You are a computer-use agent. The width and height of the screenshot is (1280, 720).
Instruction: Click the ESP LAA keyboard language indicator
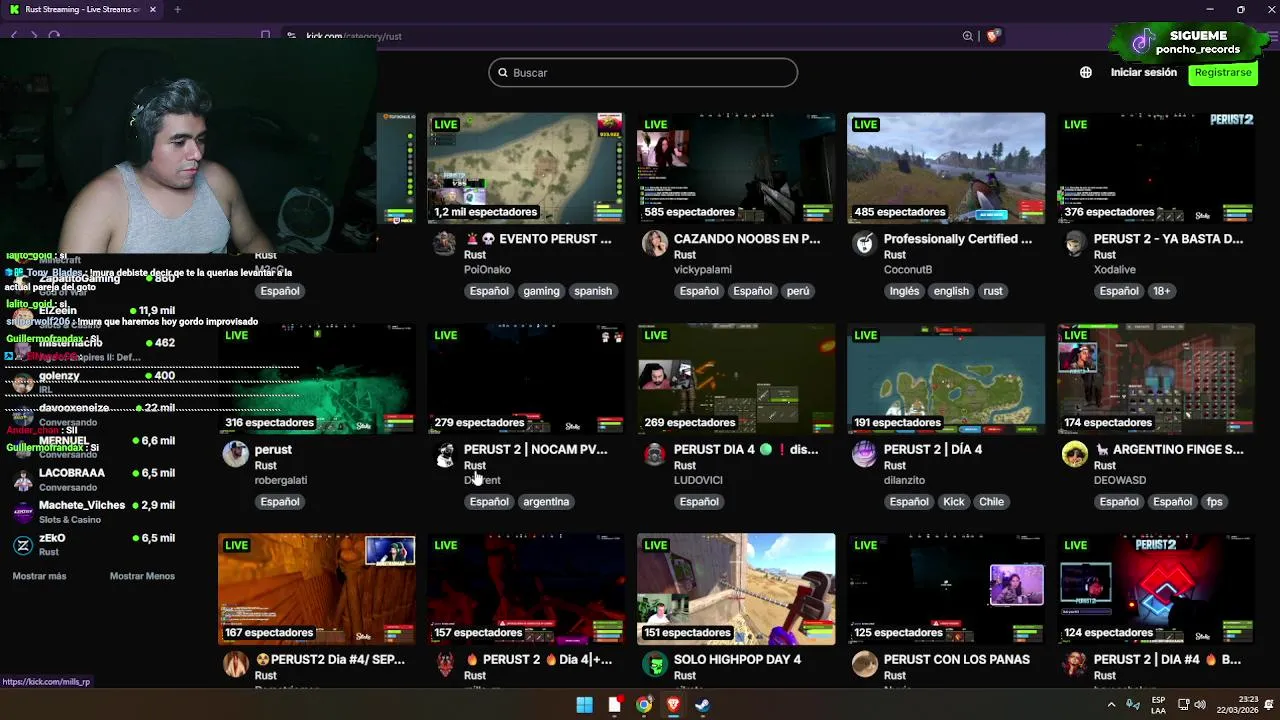[x=1159, y=705]
